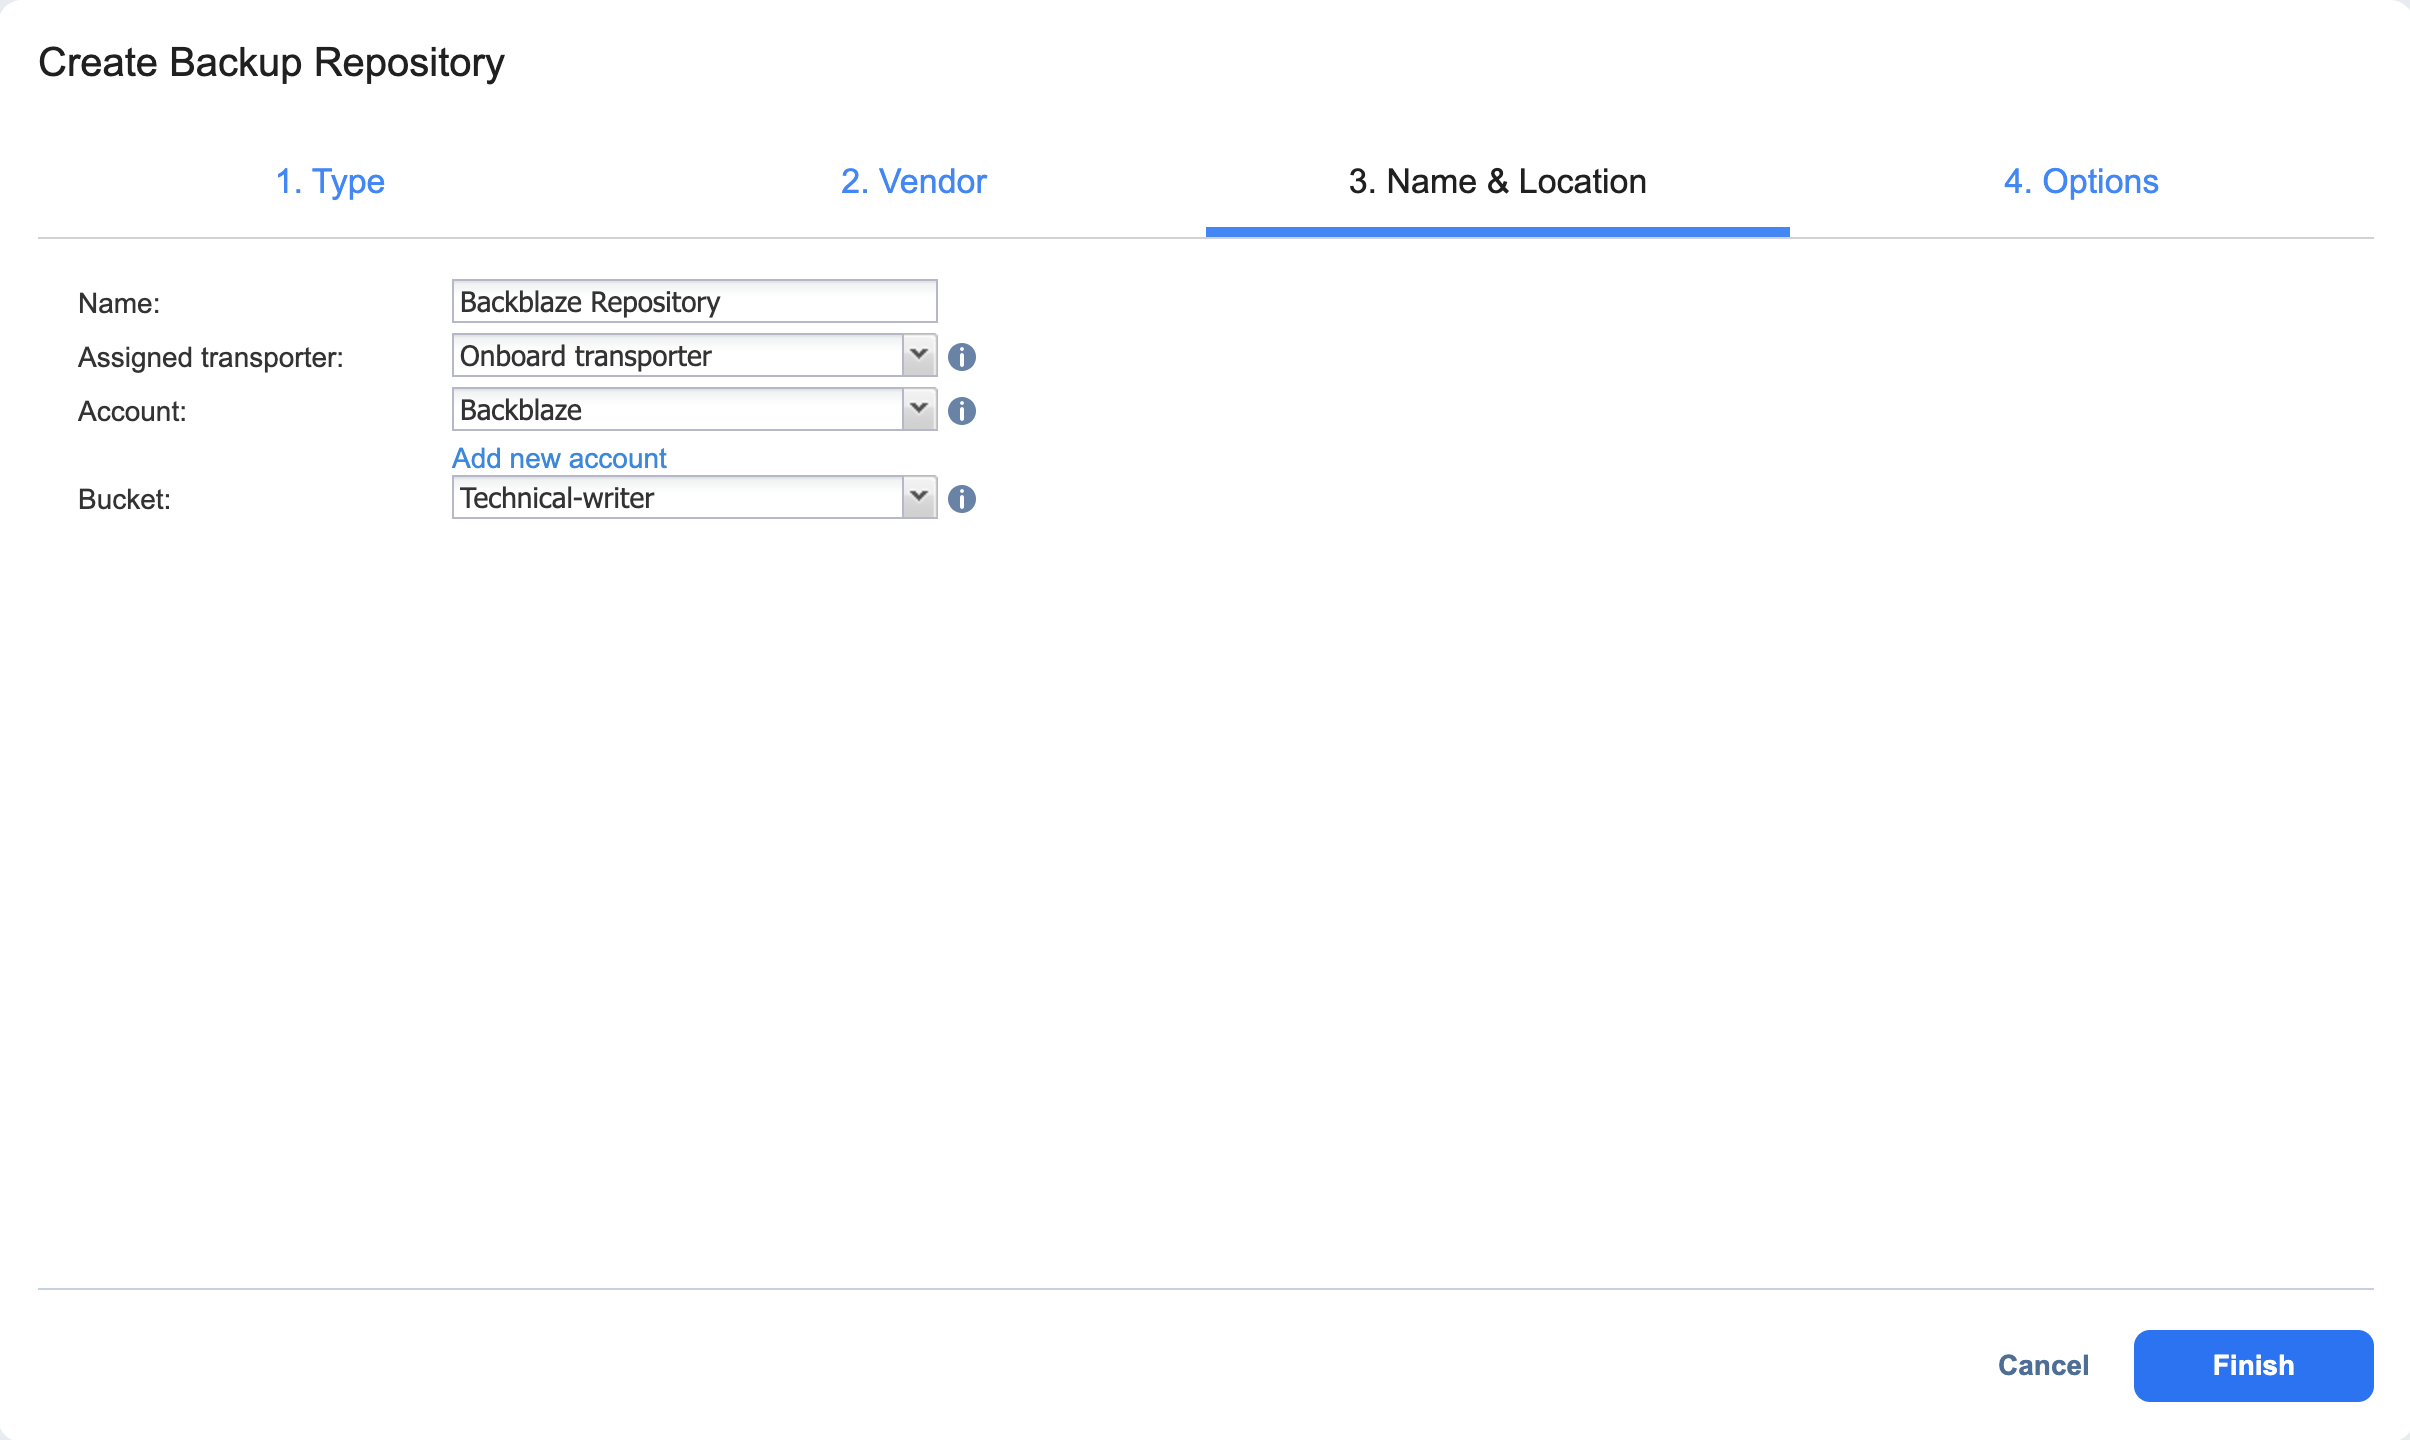Open the Bucket field info tooltip icon

[x=962, y=499]
